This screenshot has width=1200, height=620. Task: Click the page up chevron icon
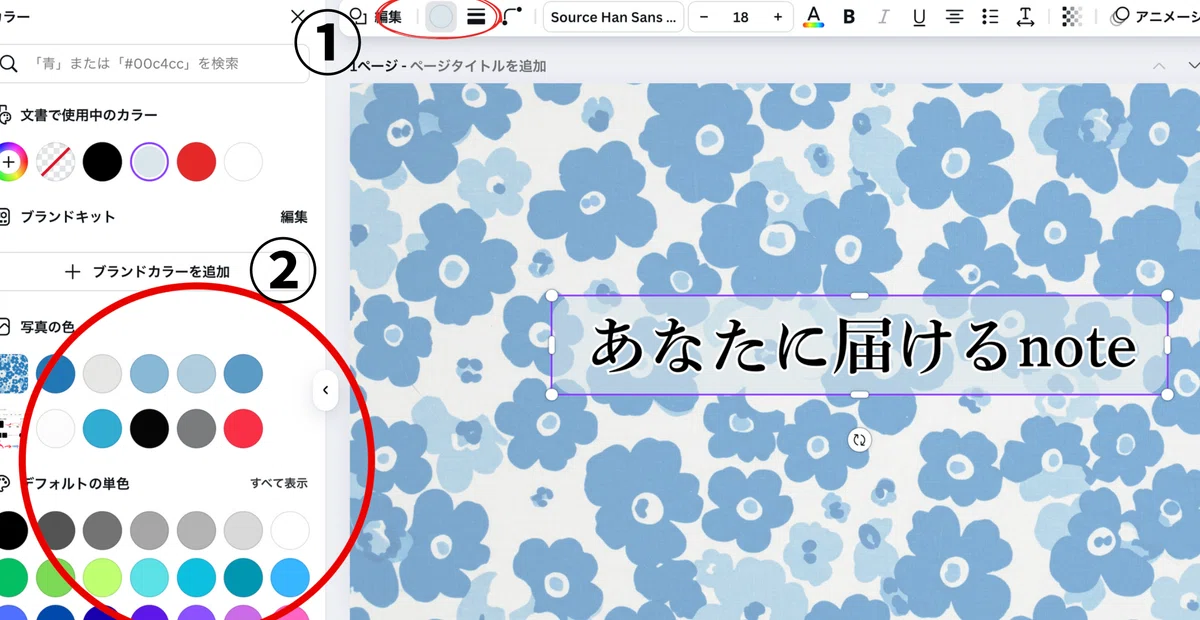pyautogui.click(x=1159, y=66)
